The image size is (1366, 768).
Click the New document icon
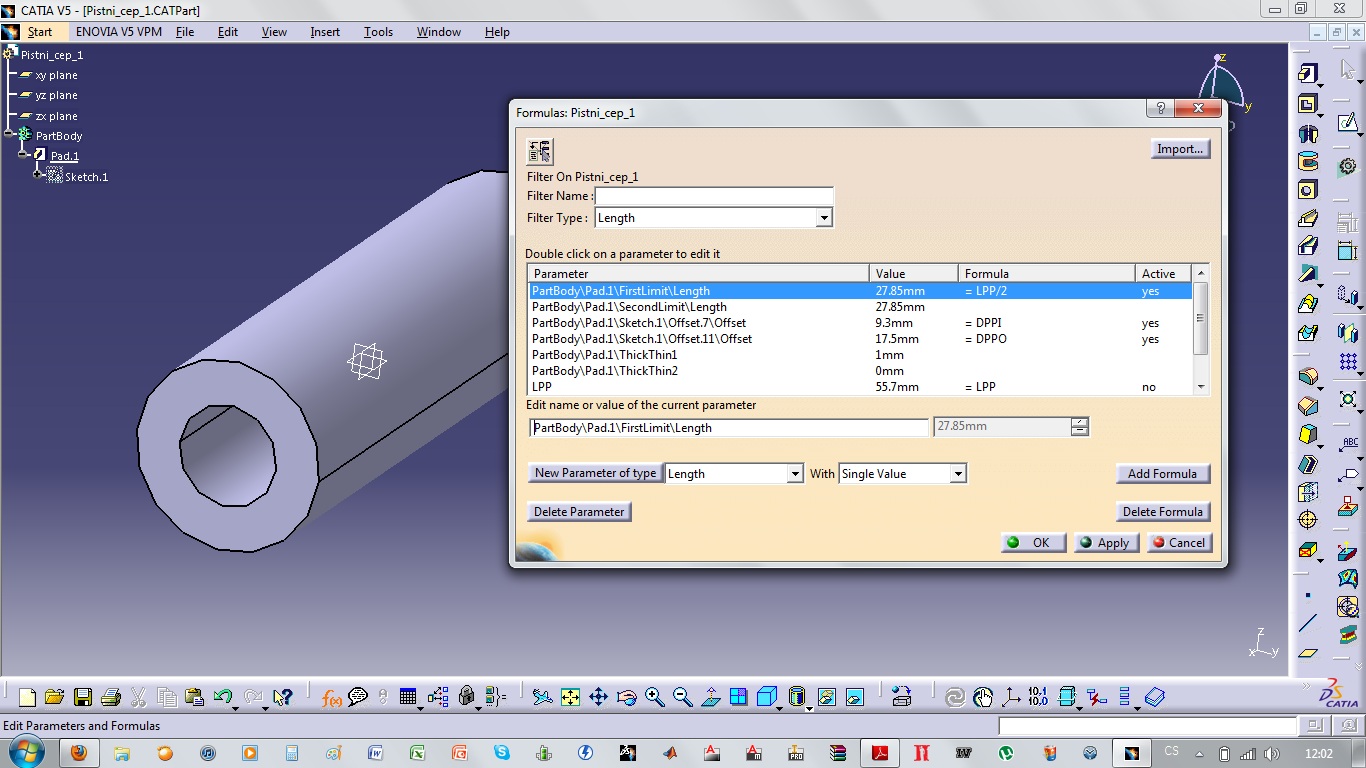27,697
